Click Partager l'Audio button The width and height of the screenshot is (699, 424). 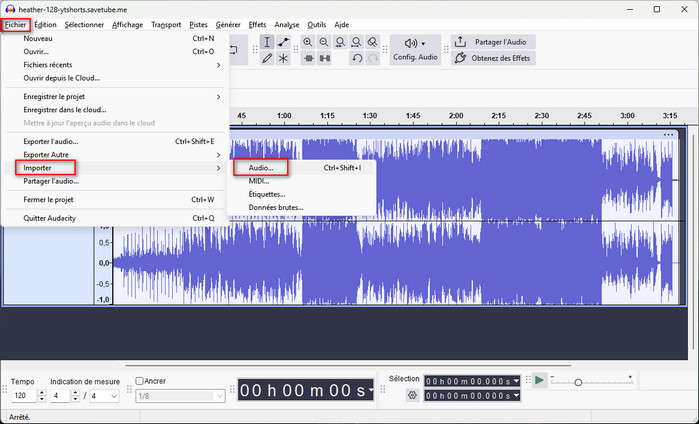493,42
